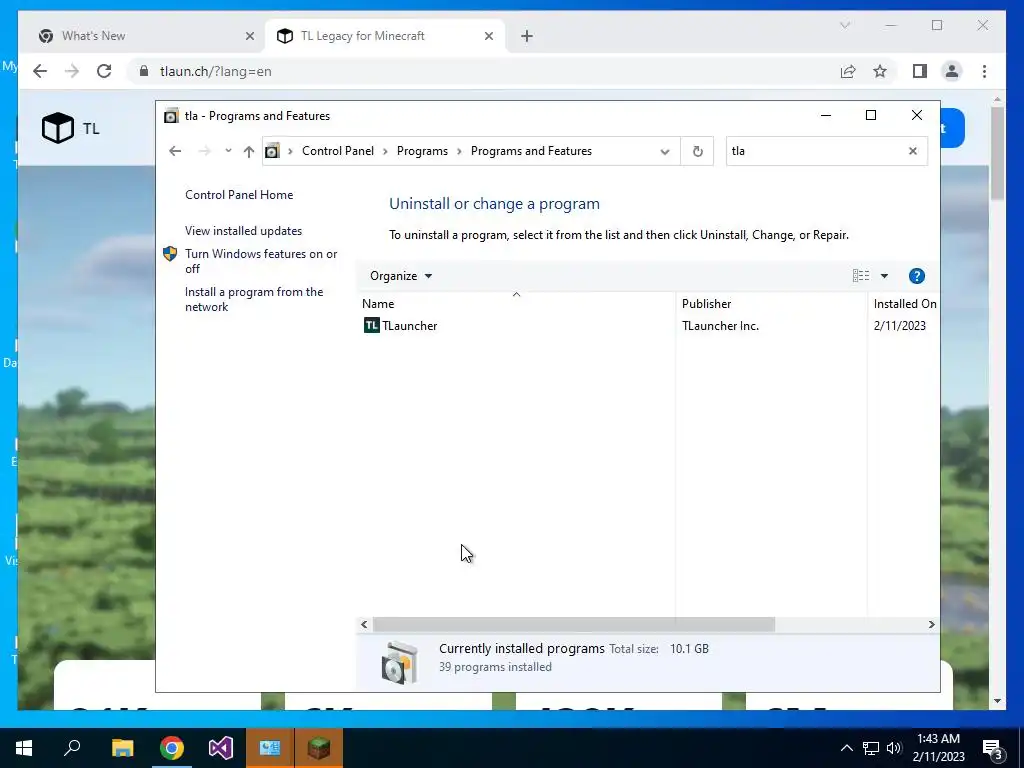Open recent locations dropdown arrow
The width and height of the screenshot is (1024, 768).
click(x=228, y=151)
